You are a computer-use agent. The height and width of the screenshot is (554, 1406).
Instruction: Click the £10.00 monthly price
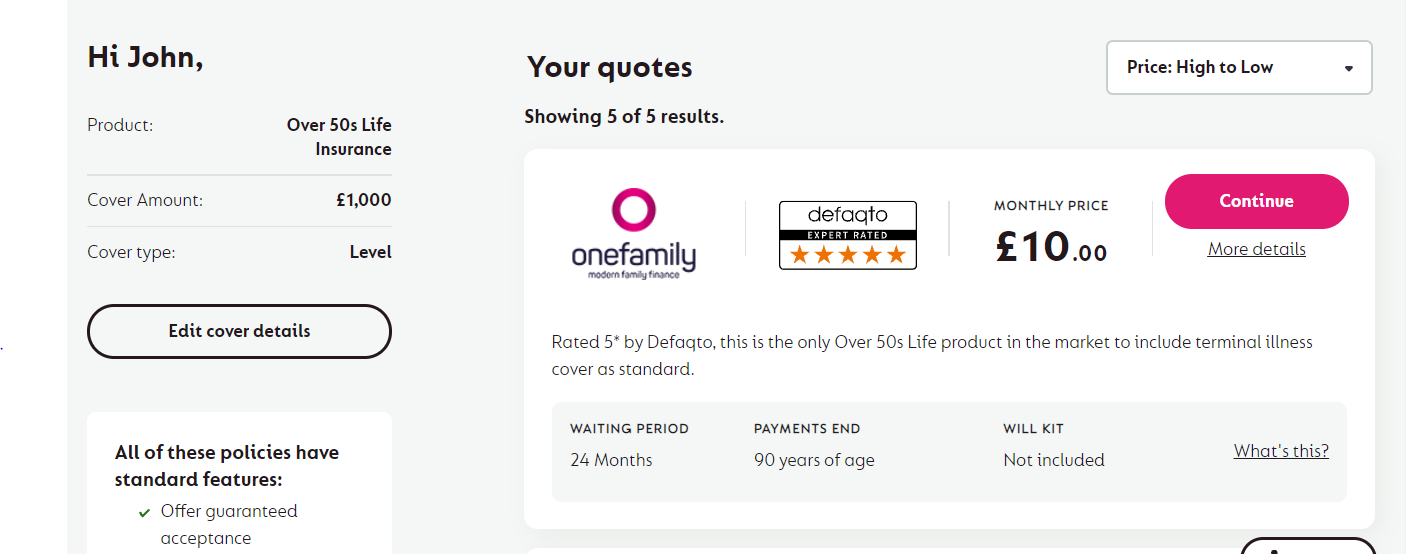click(x=1051, y=245)
